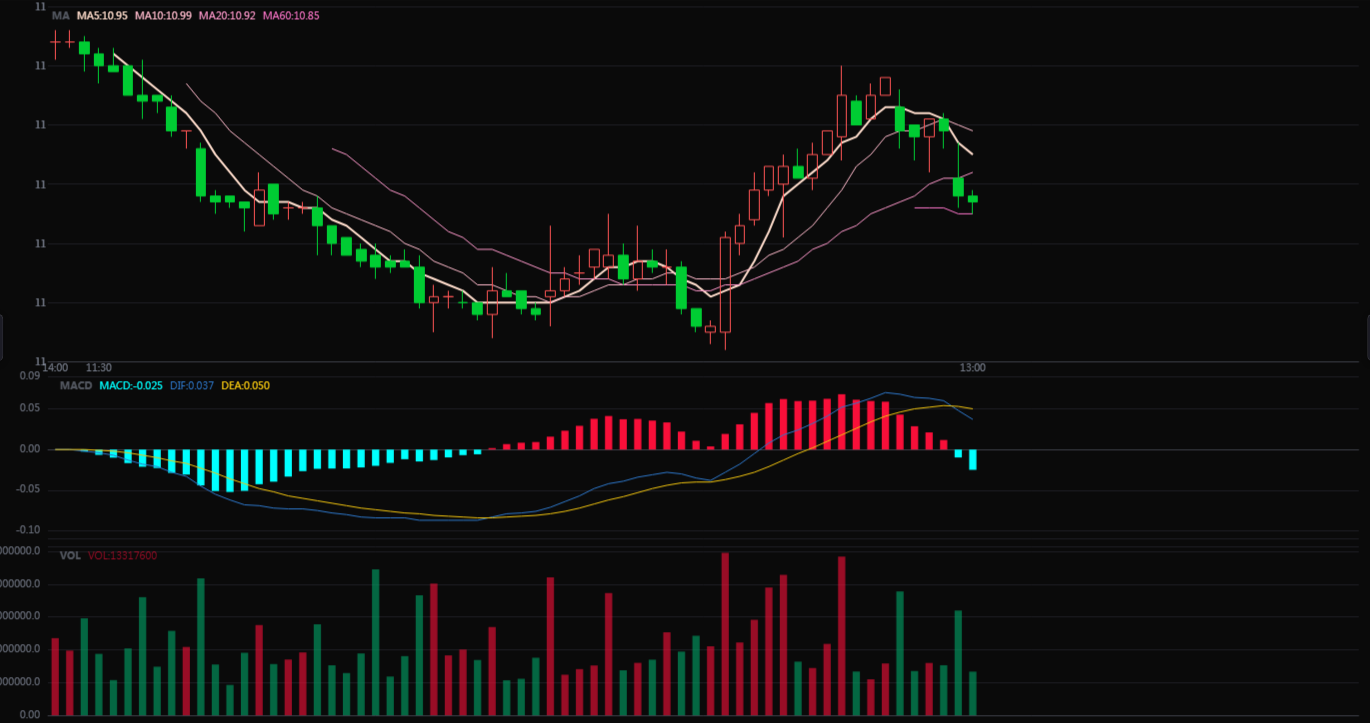Click the 14:00 time axis label
The width and height of the screenshot is (1370, 723).
coord(55,368)
